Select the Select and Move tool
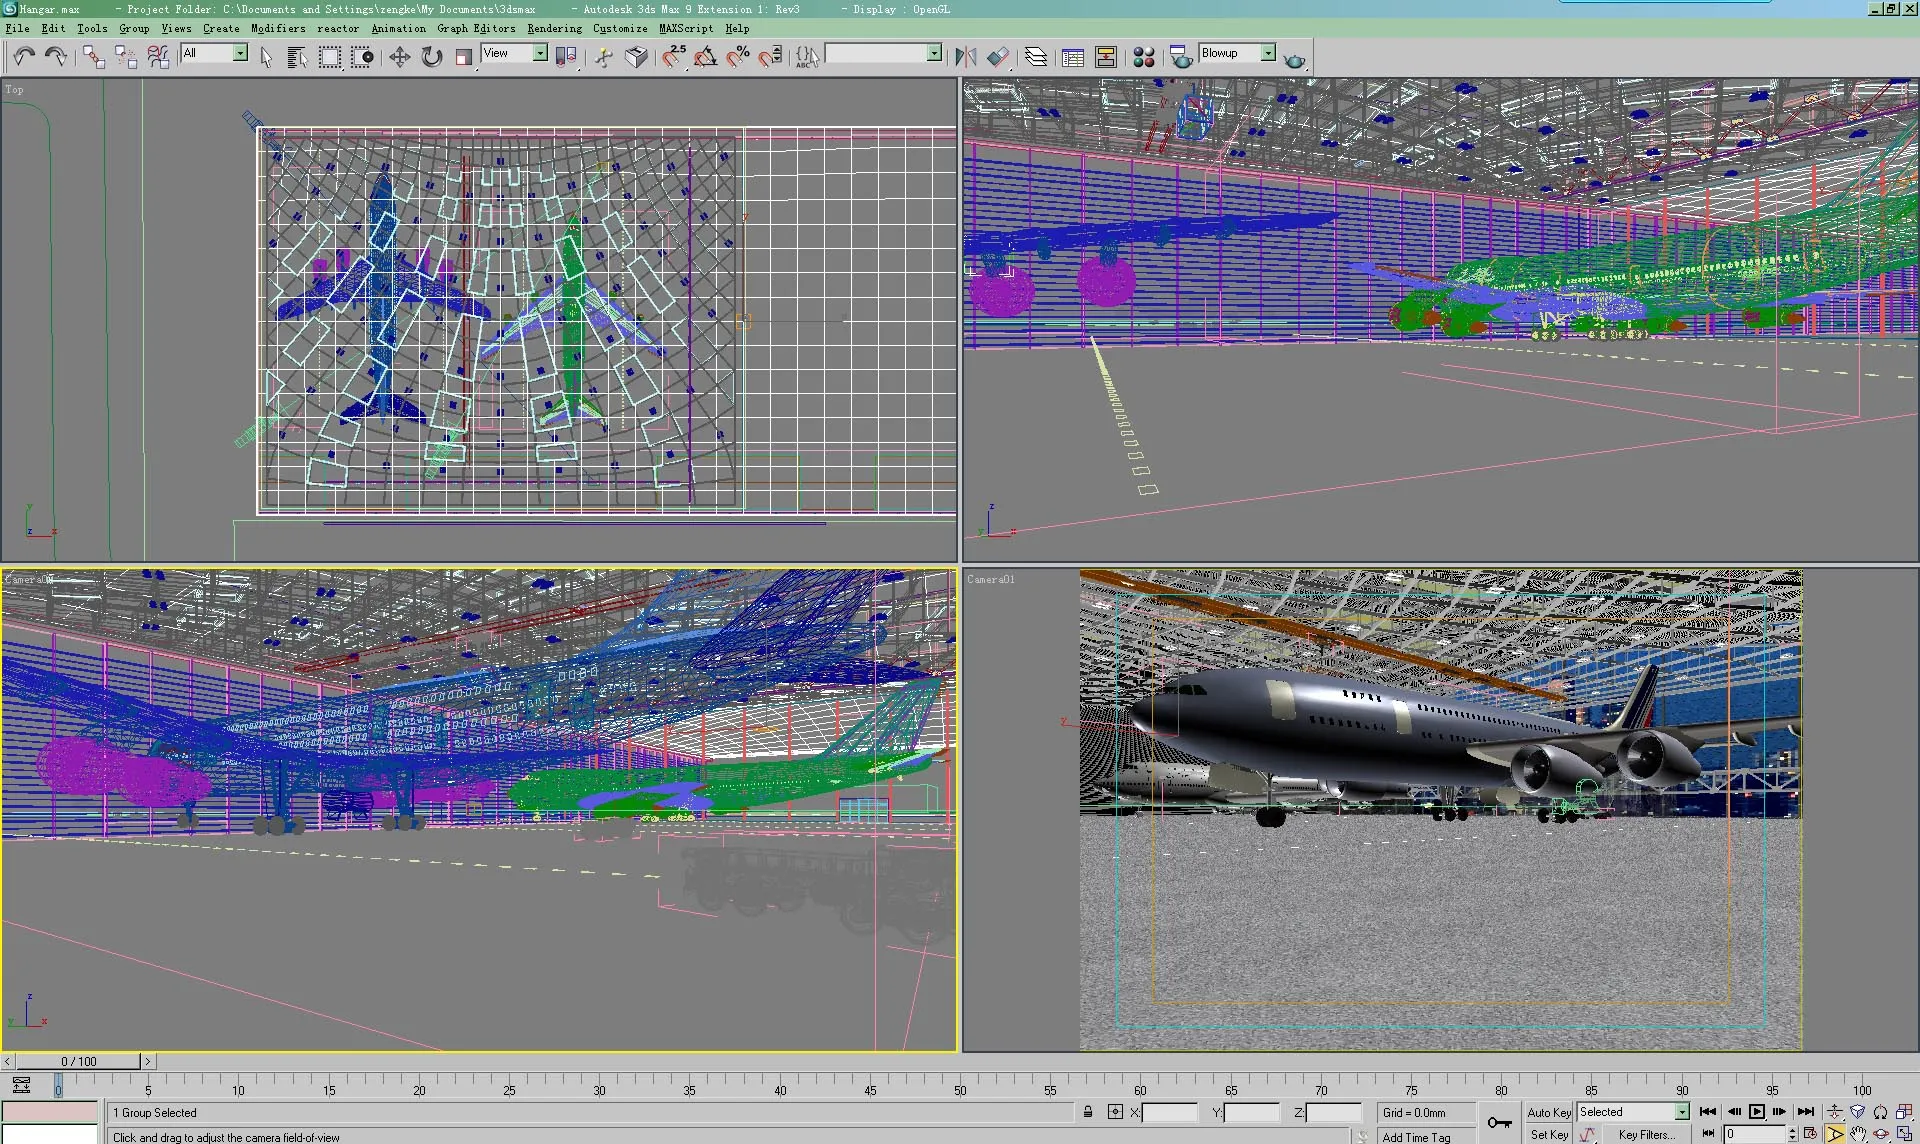 399,57
